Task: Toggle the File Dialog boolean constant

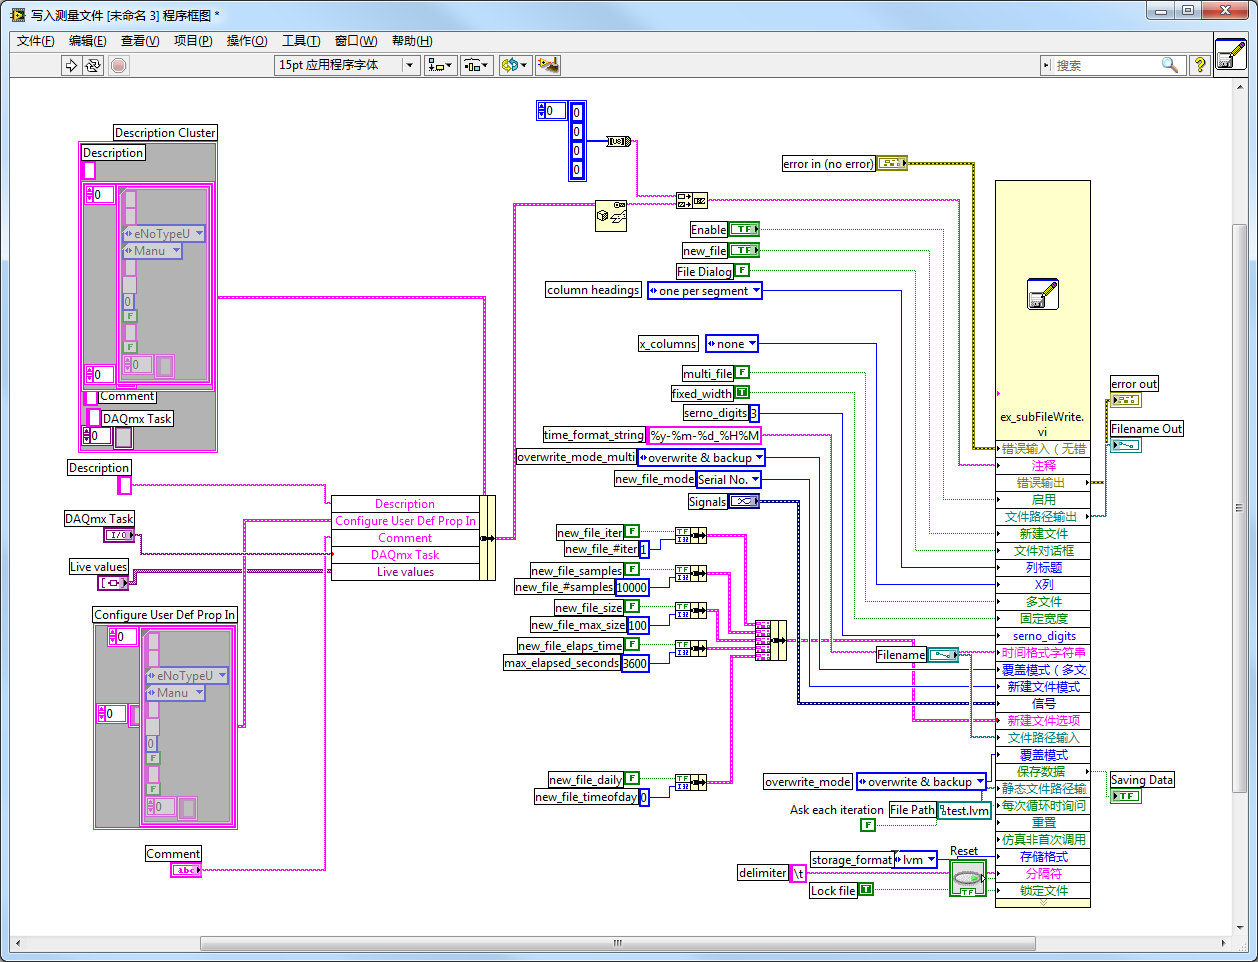Action: (742, 271)
